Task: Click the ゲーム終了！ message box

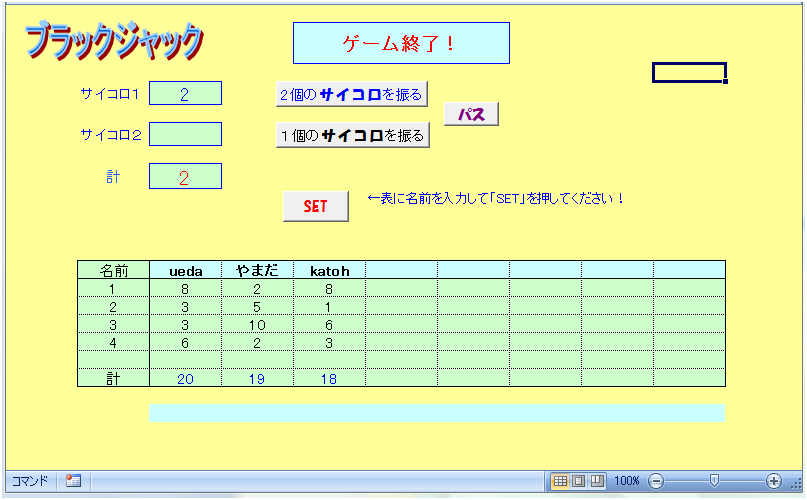Action: (x=401, y=43)
